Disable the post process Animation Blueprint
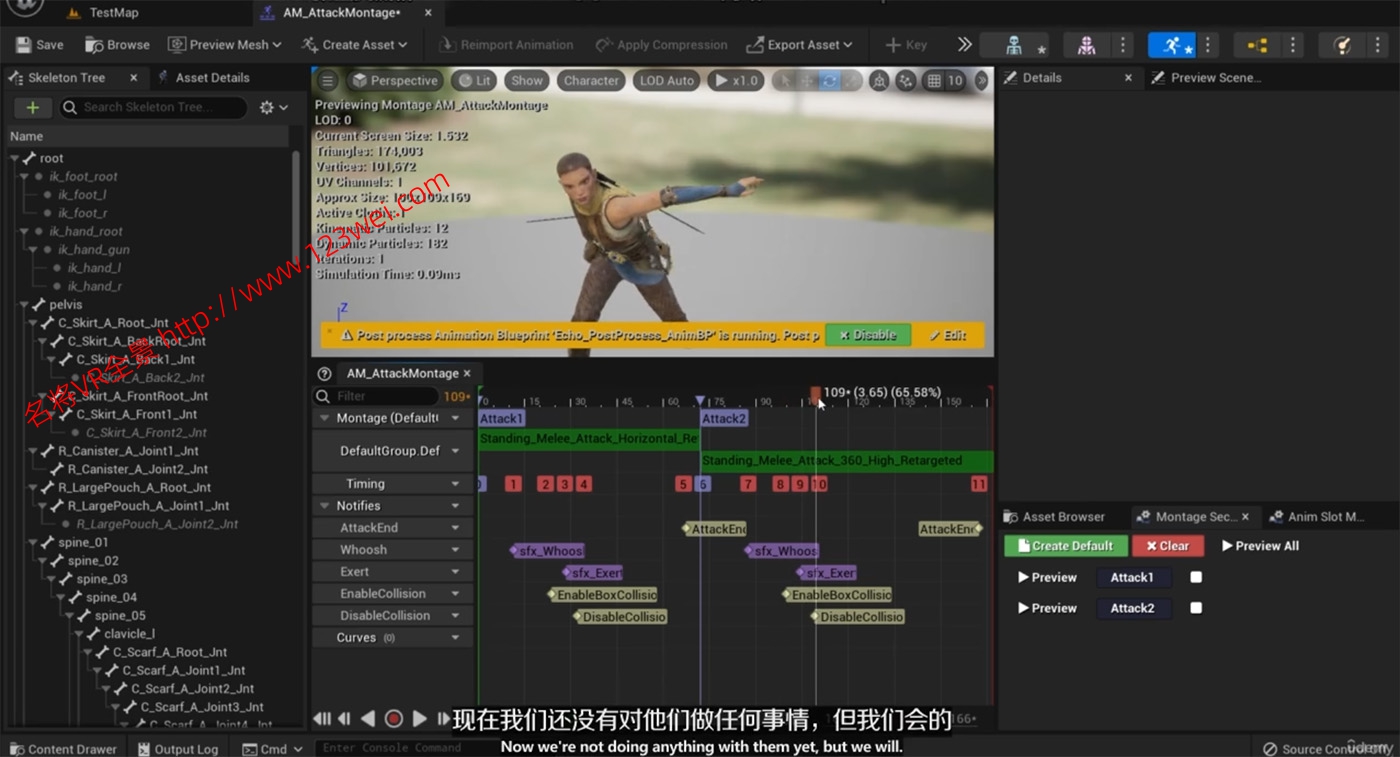 click(x=867, y=335)
